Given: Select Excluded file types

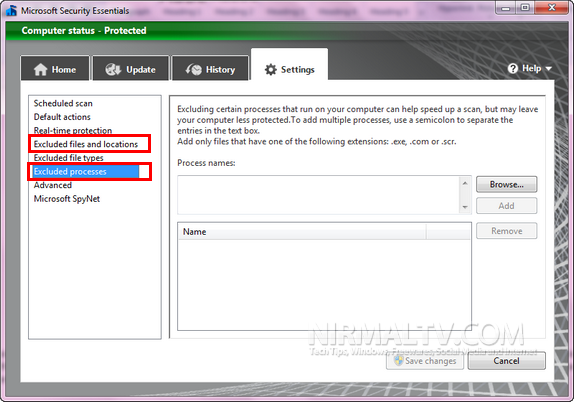Looking at the screenshot, I should tap(68, 158).
